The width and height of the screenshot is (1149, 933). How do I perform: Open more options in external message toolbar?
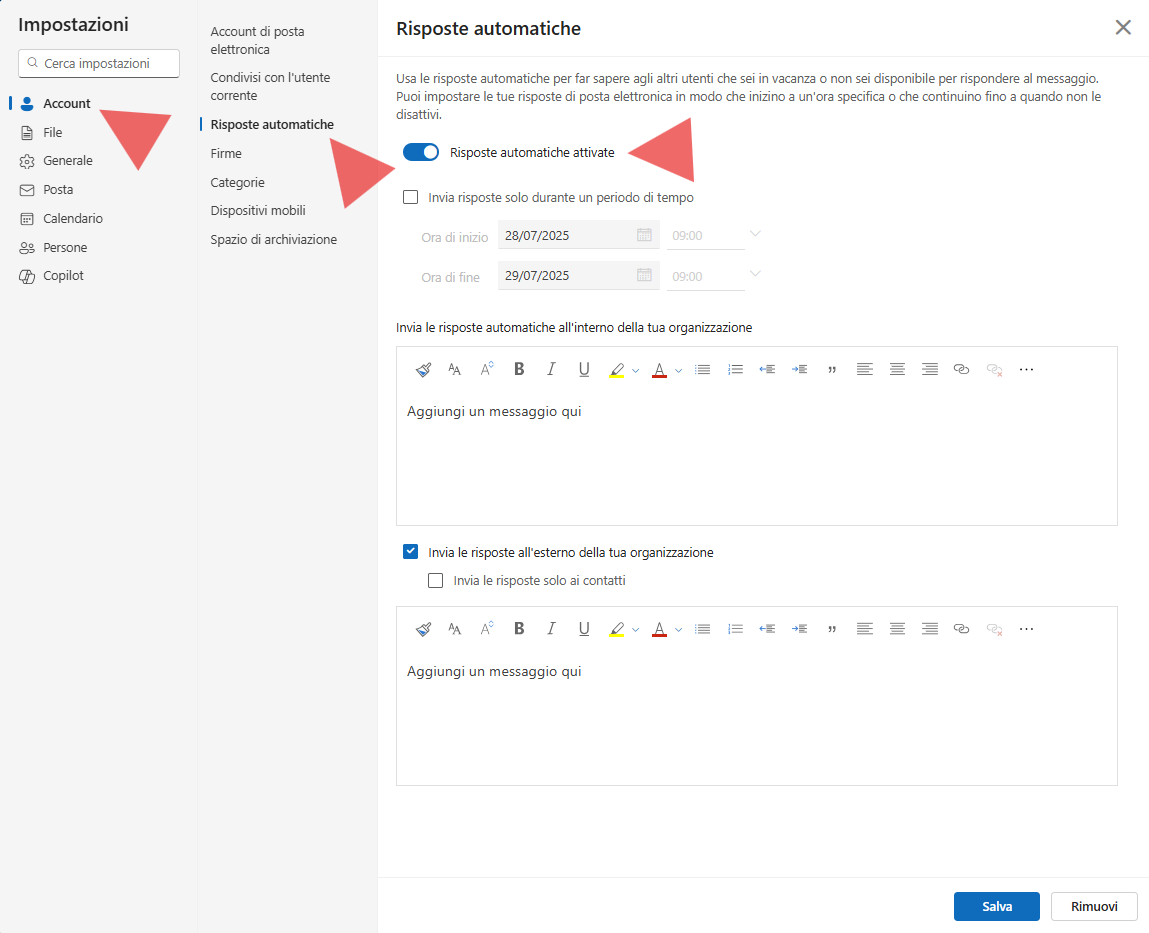pos(1027,629)
